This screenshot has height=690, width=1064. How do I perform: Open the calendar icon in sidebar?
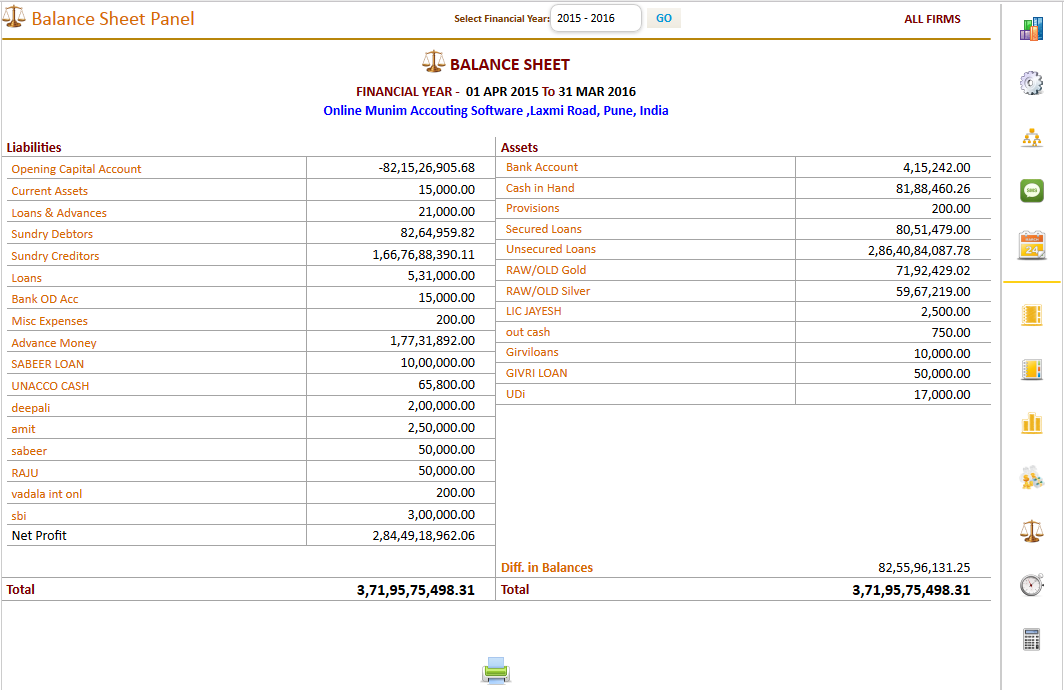(1031, 245)
